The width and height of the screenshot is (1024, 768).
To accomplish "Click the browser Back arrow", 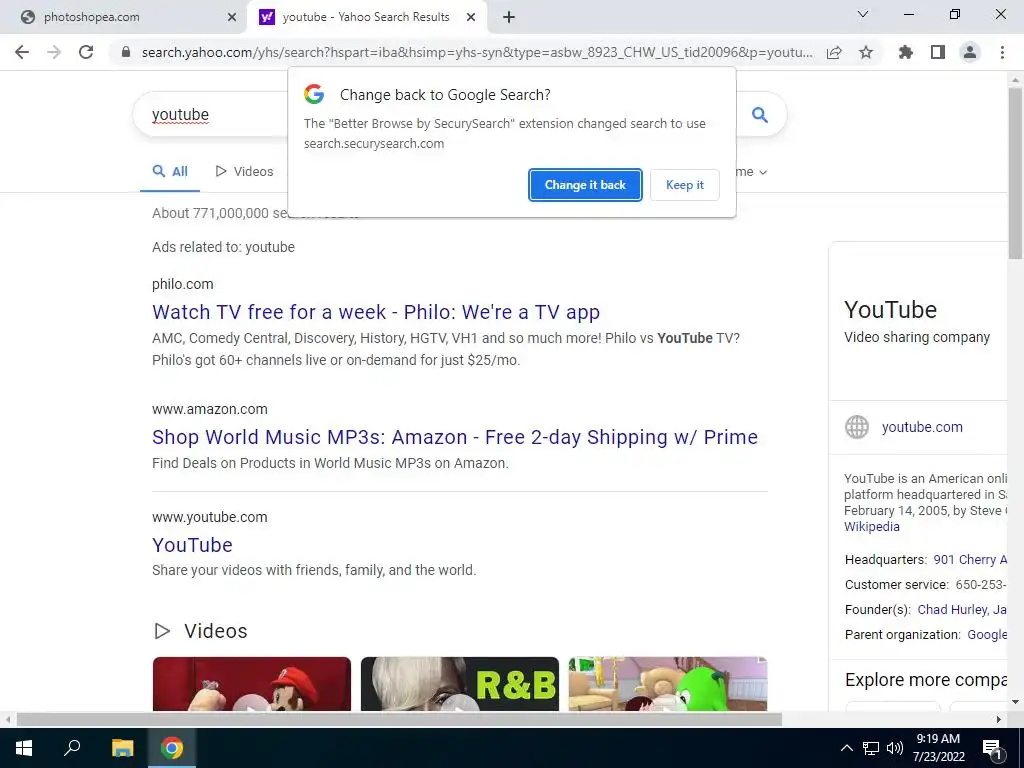I will pyautogui.click(x=22, y=52).
